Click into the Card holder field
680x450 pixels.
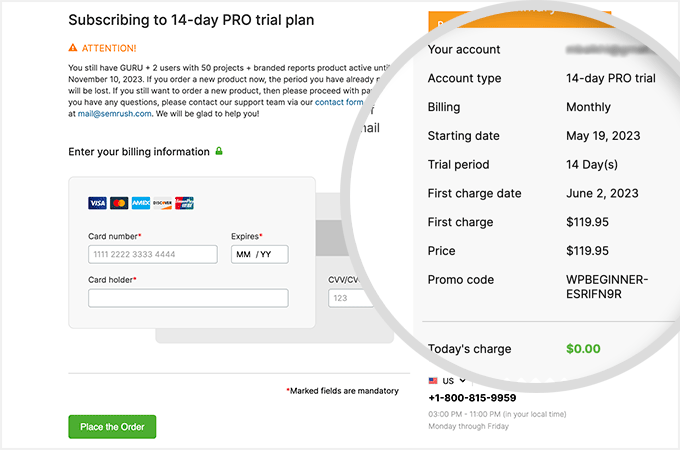188,298
